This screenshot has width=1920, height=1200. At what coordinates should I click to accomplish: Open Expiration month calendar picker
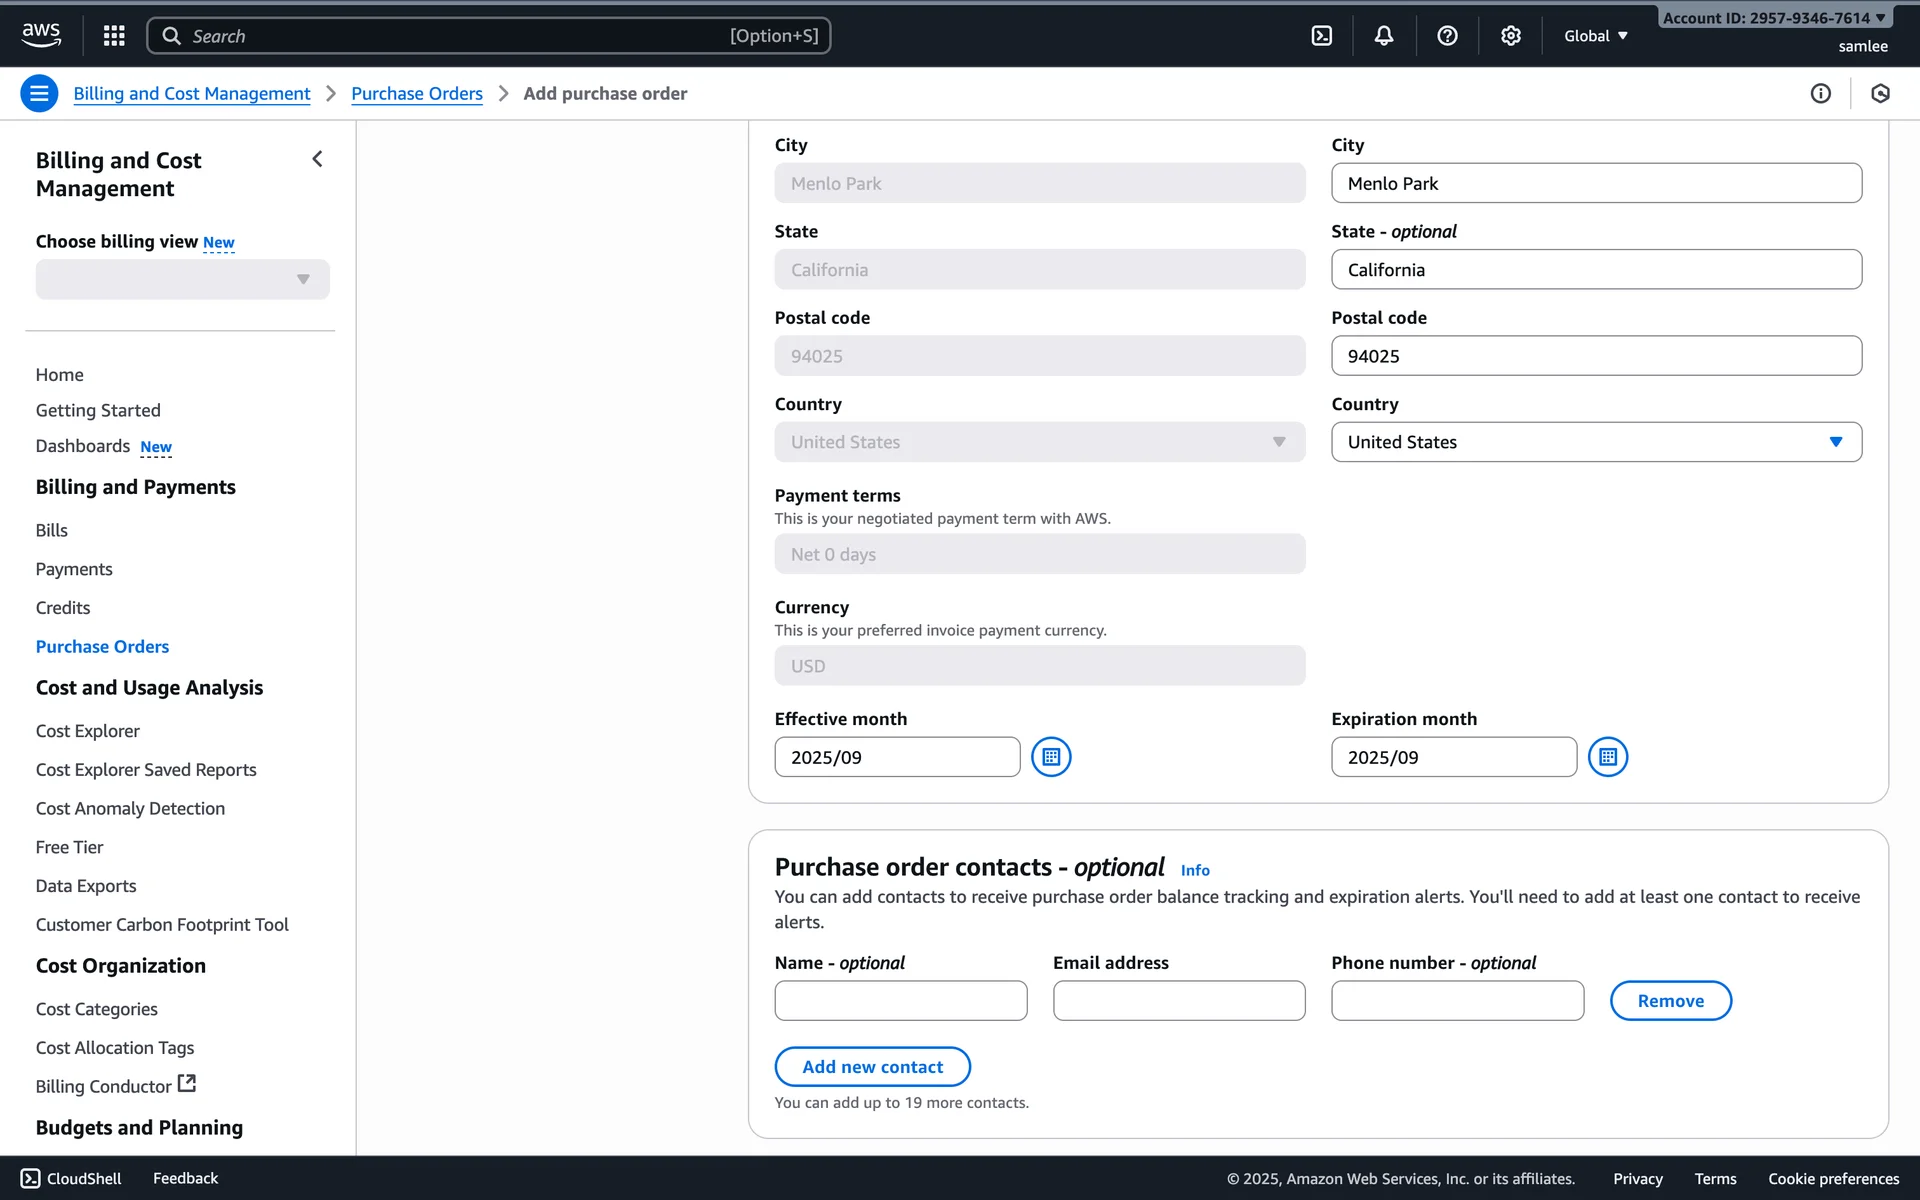point(1607,757)
